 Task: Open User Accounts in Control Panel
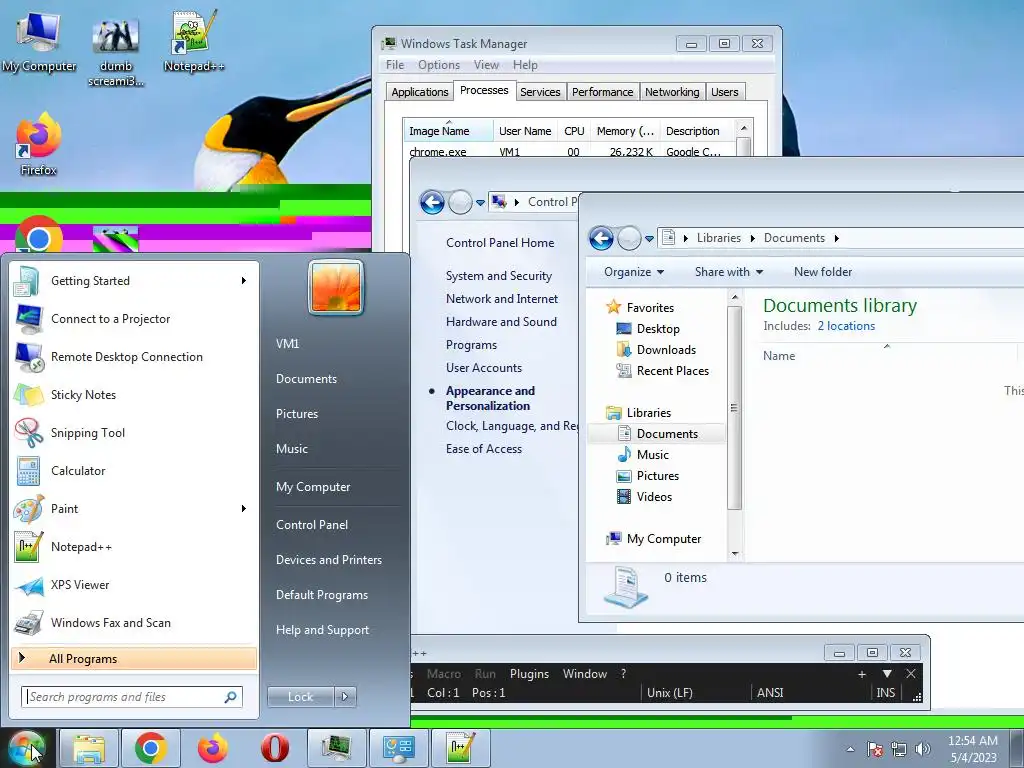pos(484,368)
